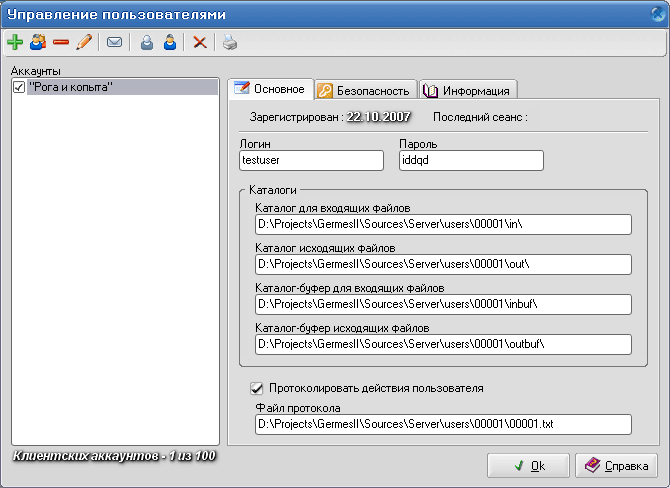Viewport: 670px width, 488px height.
Task: Click Каталог-буфер для входящих файлов field
Action: pyautogui.click(x=443, y=304)
